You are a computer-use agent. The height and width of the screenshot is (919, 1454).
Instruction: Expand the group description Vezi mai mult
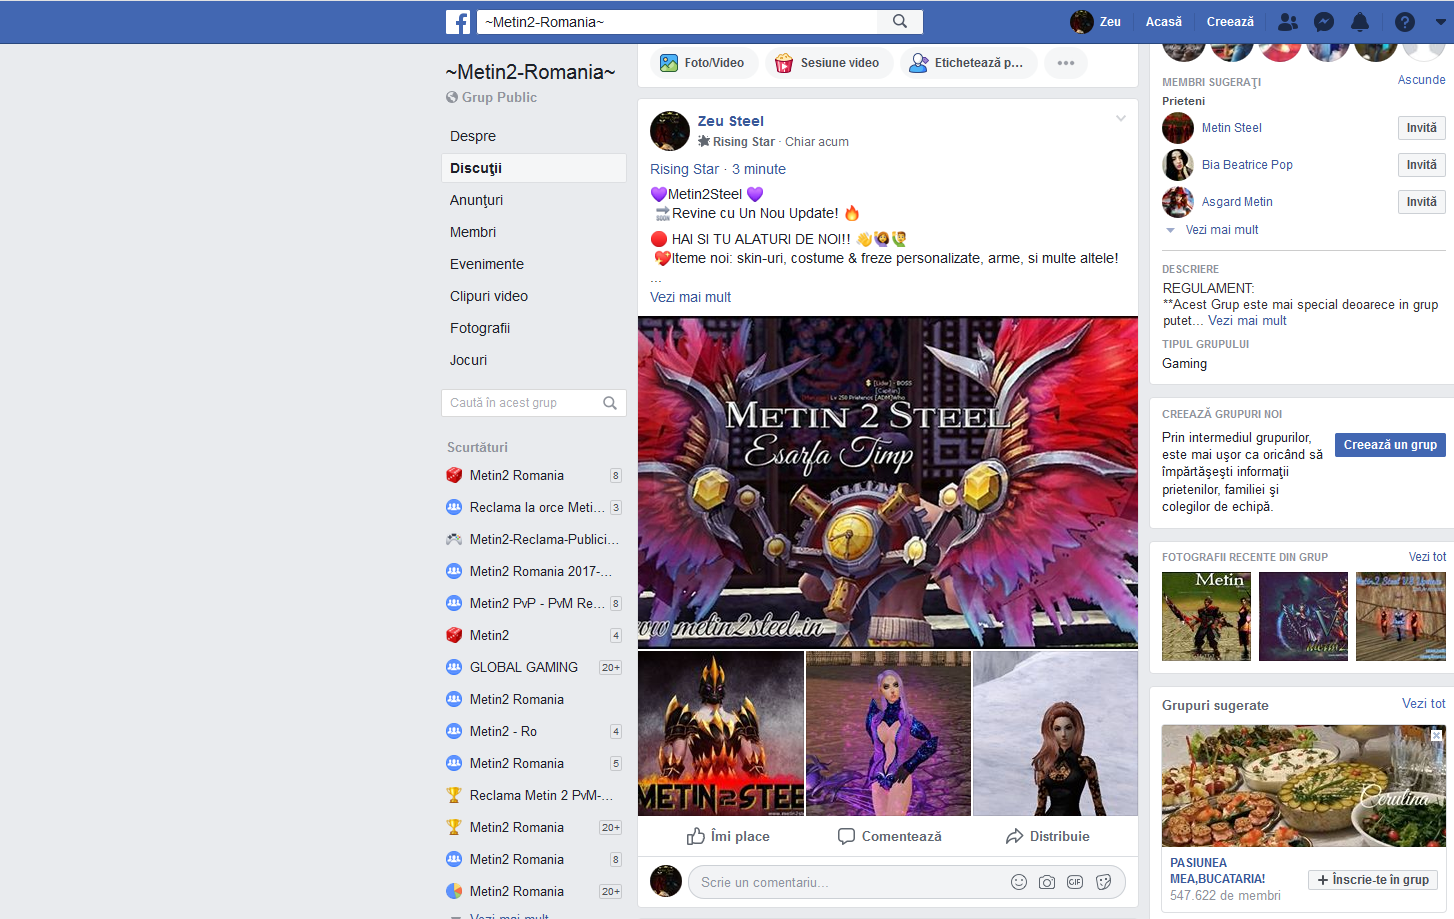click(1247, 321)
